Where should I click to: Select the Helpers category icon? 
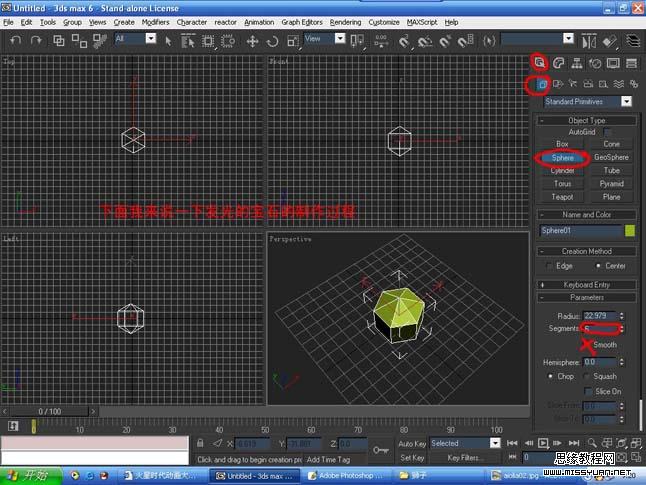603,84
